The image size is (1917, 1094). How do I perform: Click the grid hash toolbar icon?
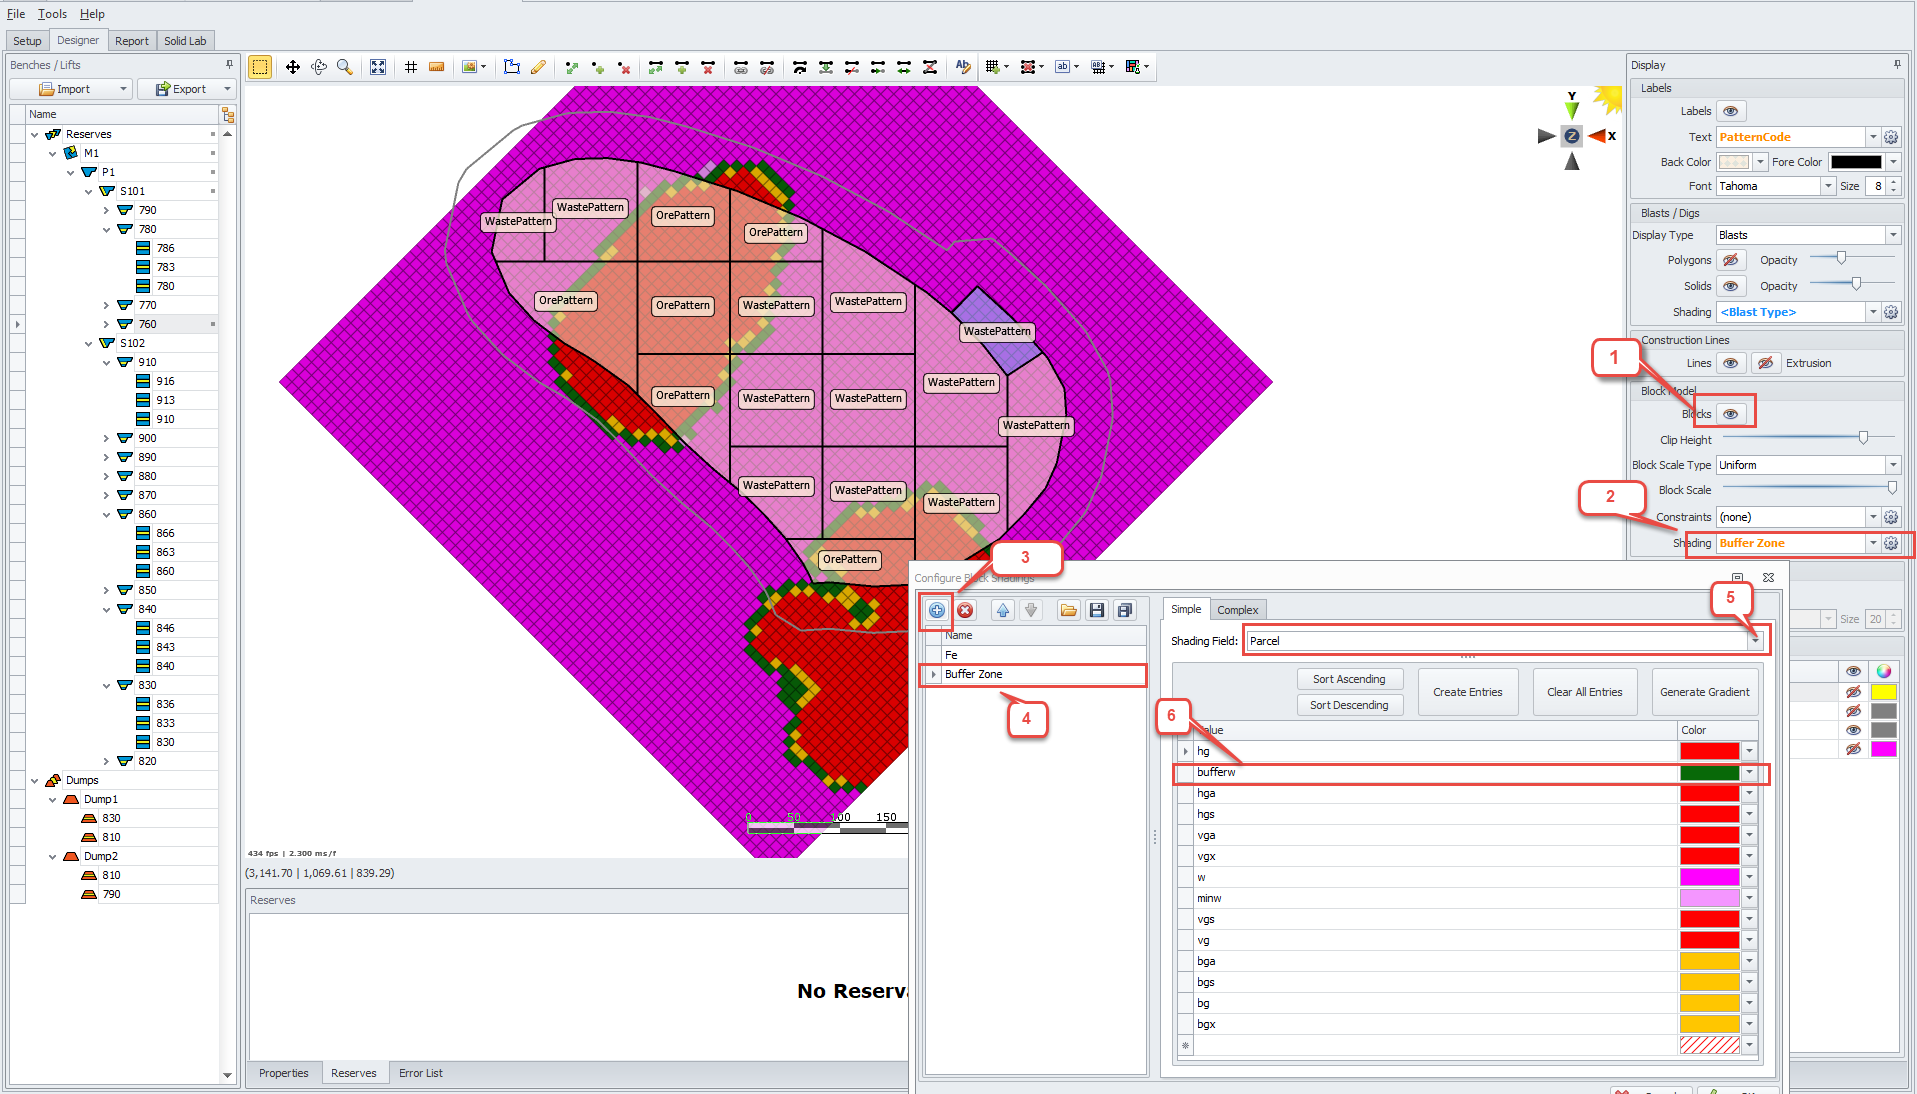coord(411,67)
